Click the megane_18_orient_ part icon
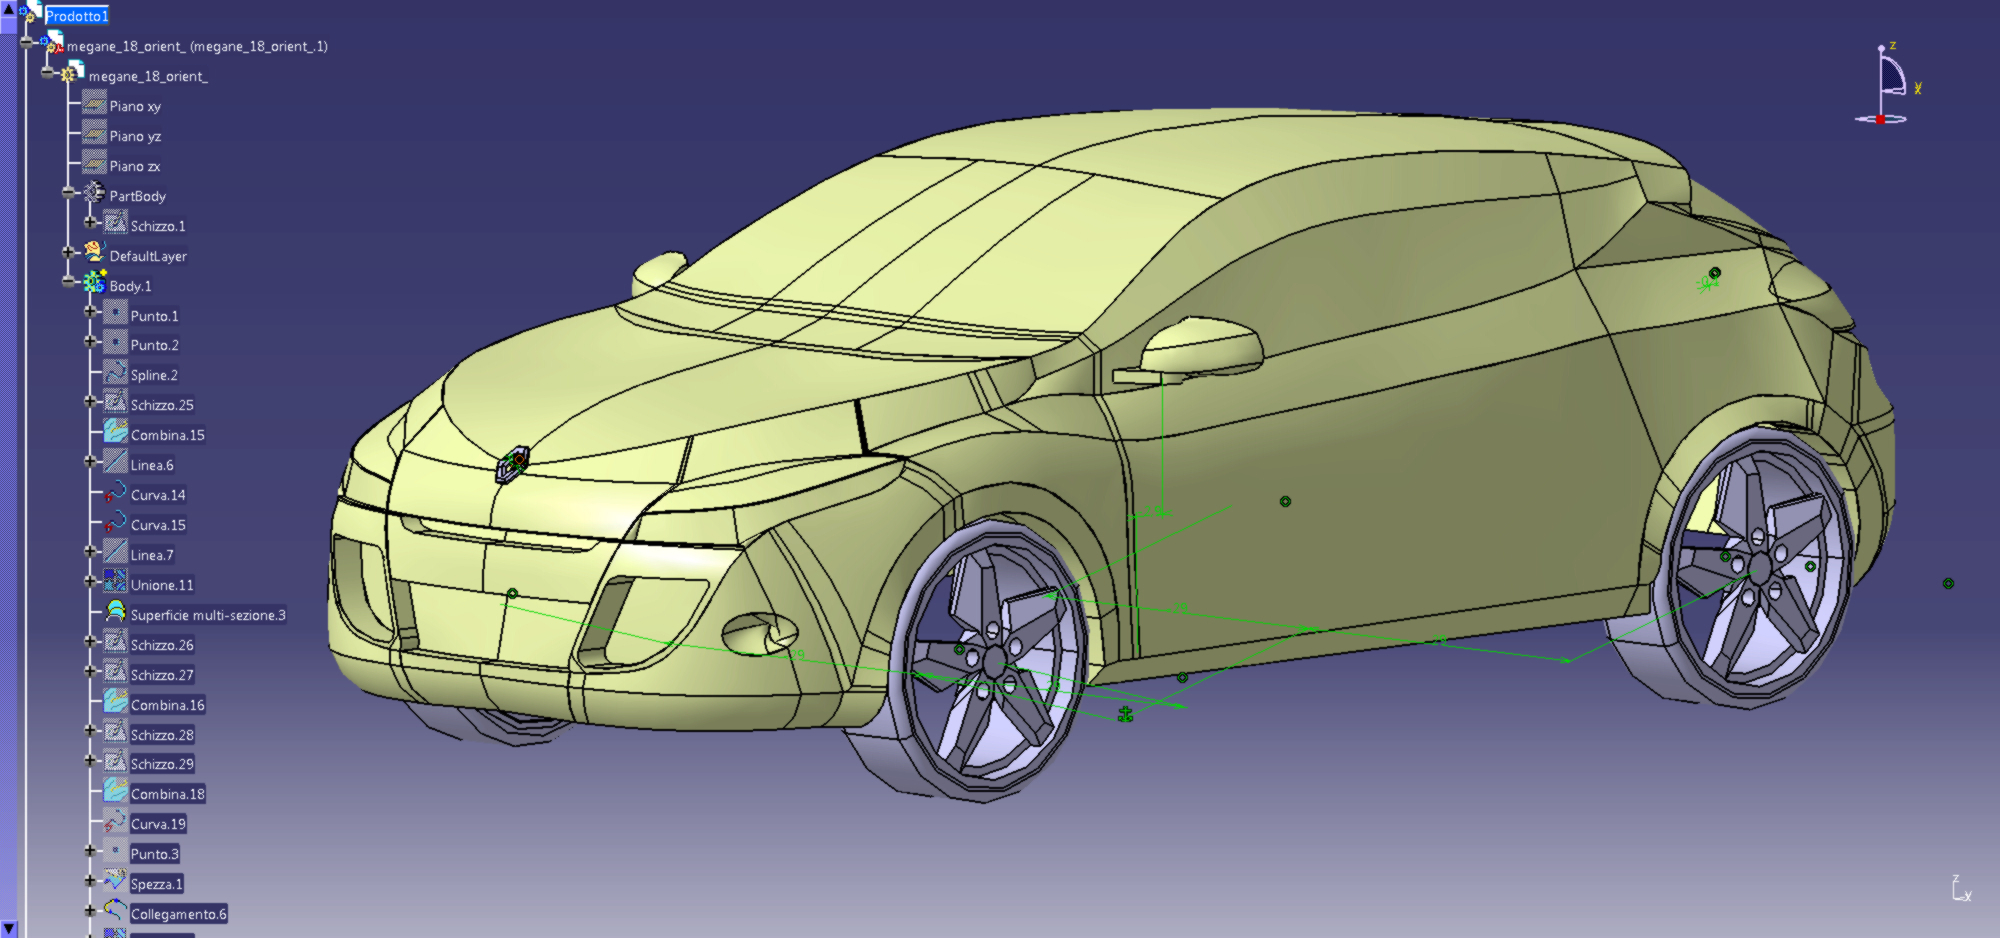Screen dimensions: 2000x938 [72, 72]
